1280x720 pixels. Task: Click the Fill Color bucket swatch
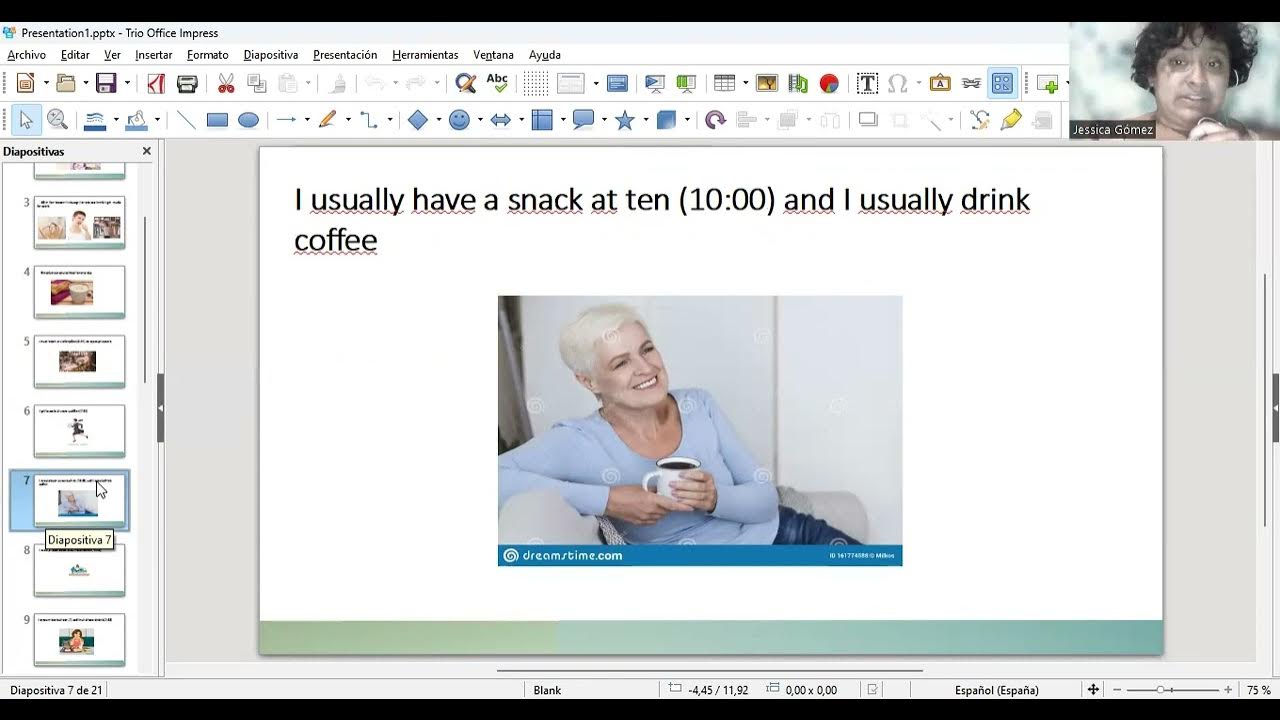click(137, 120)
